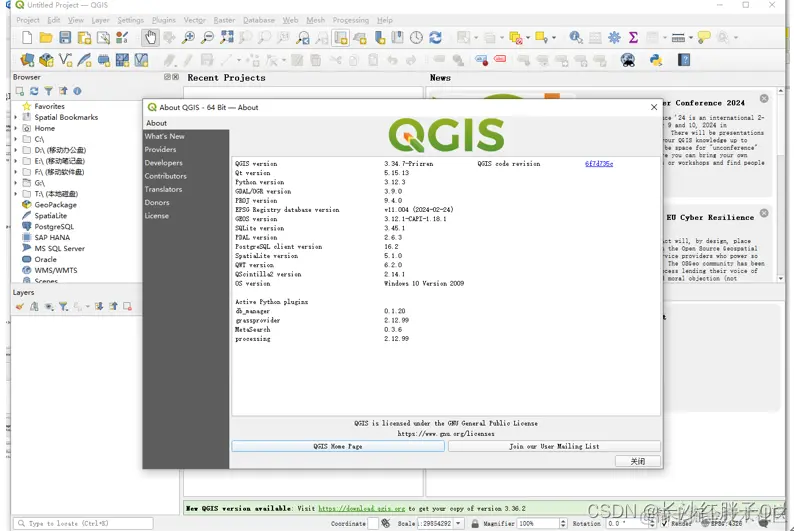Toggle the scale lock padlock icon

coord(475,523)
